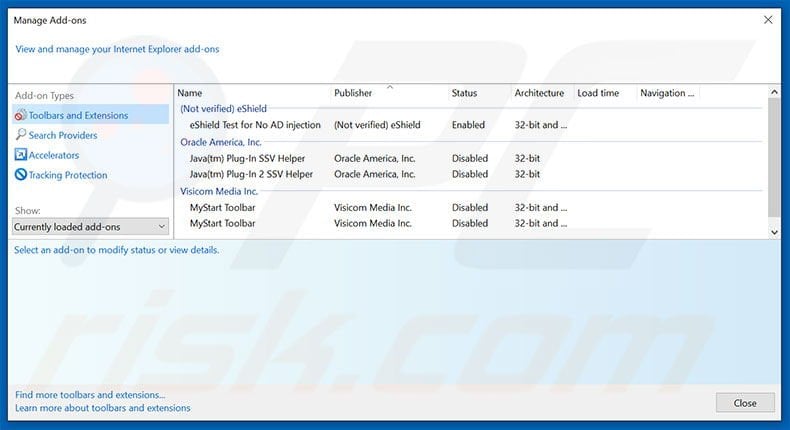The width and height of the screenshot is (790, 430).
Task: Select eShield Test for No AD injection
Action: (x=255, y=125)
